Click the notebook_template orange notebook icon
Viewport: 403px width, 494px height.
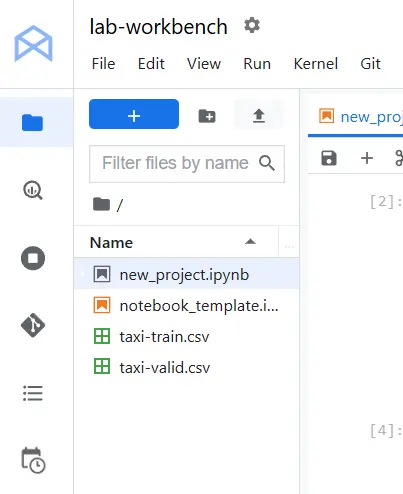point(102,305)
